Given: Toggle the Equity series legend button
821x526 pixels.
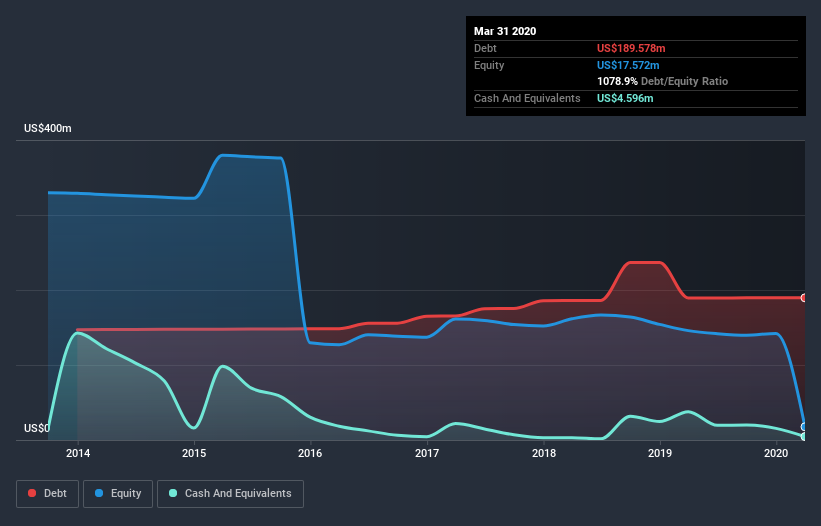Looking at the screenshot, I should pos(118,494).
